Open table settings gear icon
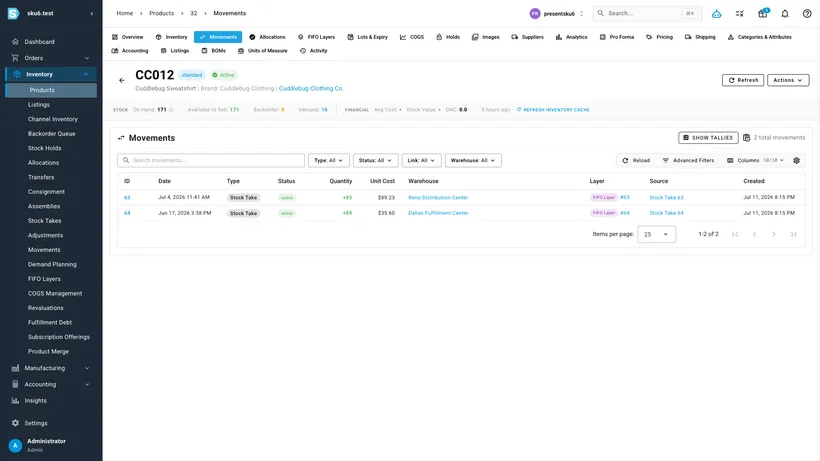 (x=796, y=160)
